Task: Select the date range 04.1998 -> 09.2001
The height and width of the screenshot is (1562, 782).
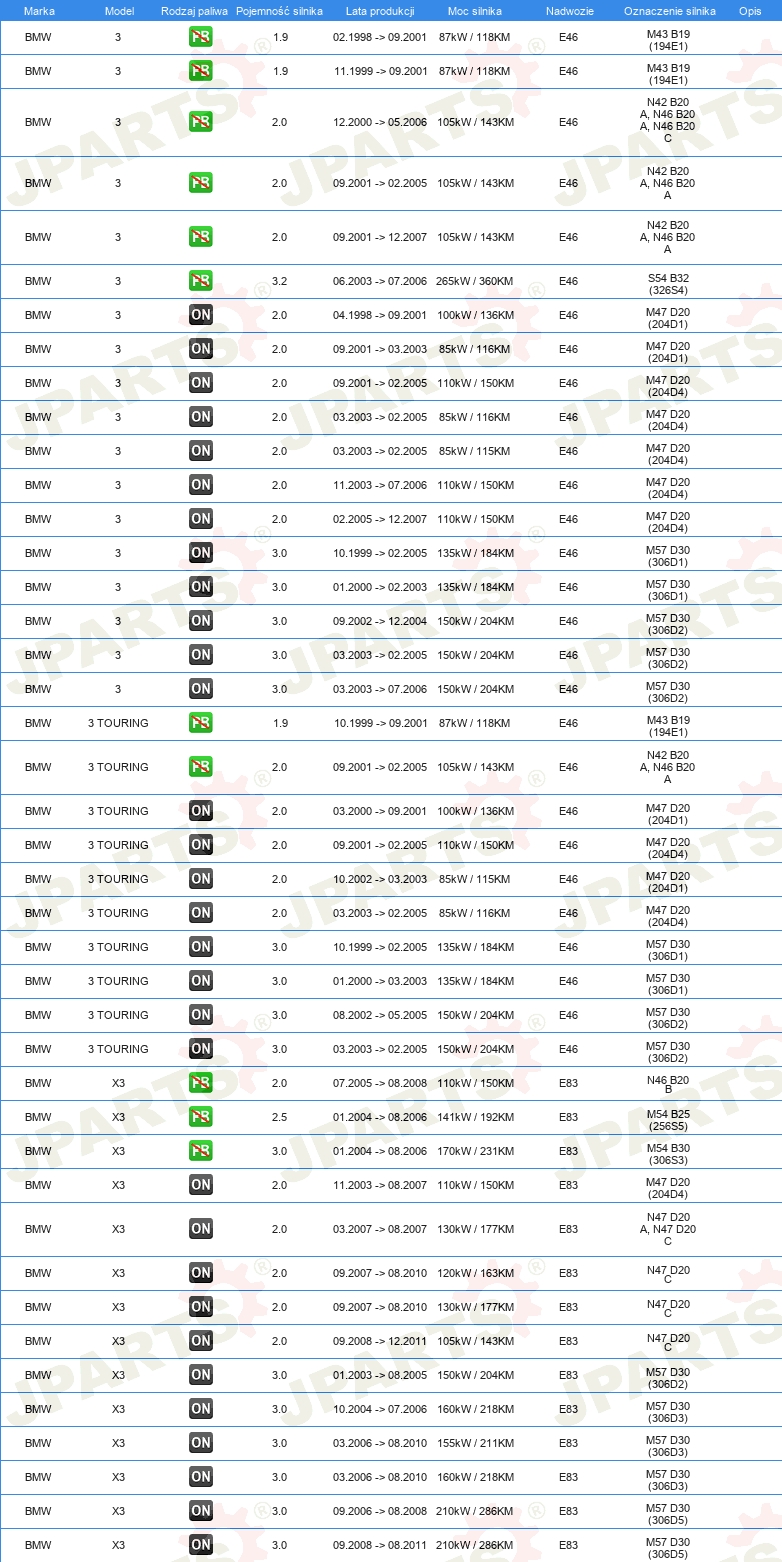Action: click(380, 315)
